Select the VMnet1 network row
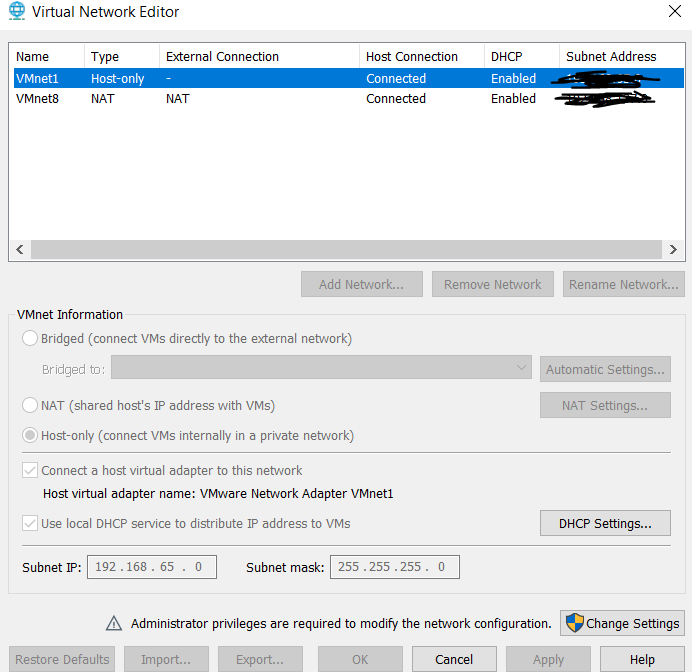This screenshot has width=692, height=672. [349, 78]
